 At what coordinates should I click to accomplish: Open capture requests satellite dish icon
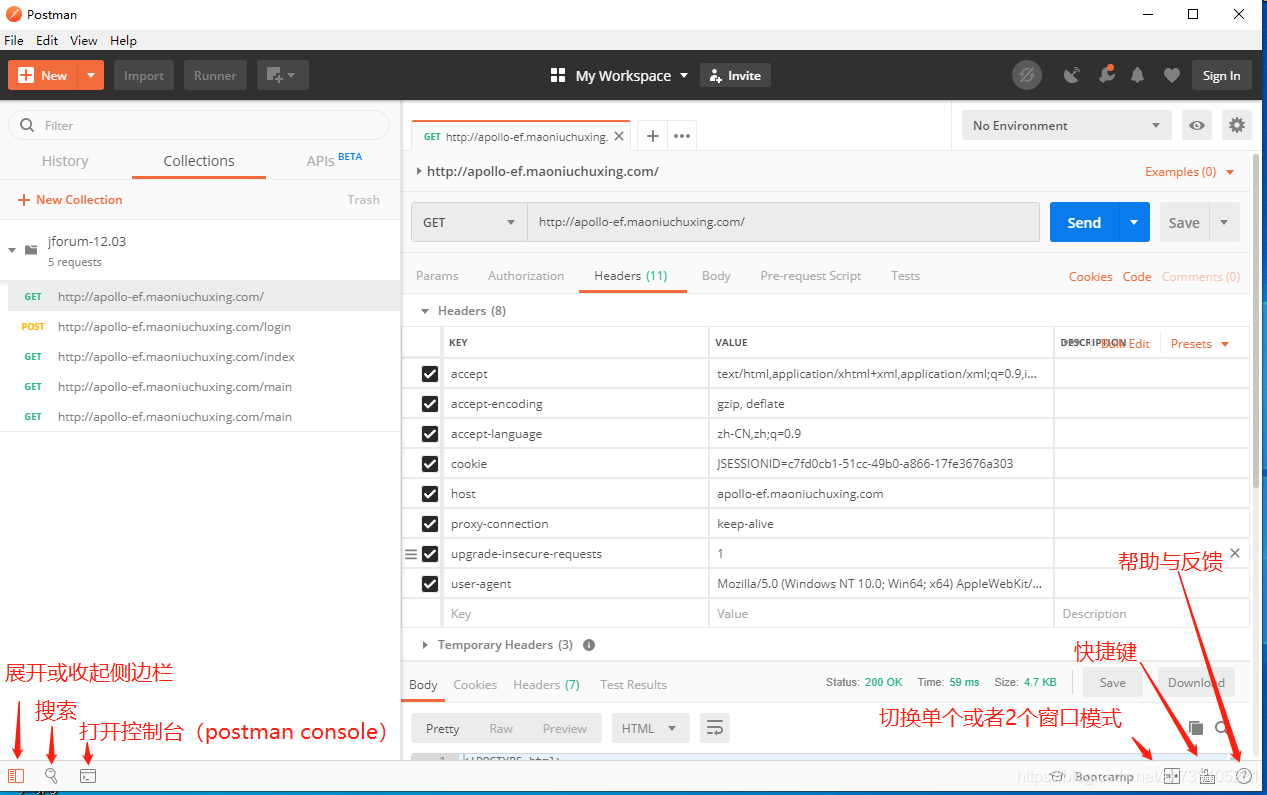coord(1072,75)
